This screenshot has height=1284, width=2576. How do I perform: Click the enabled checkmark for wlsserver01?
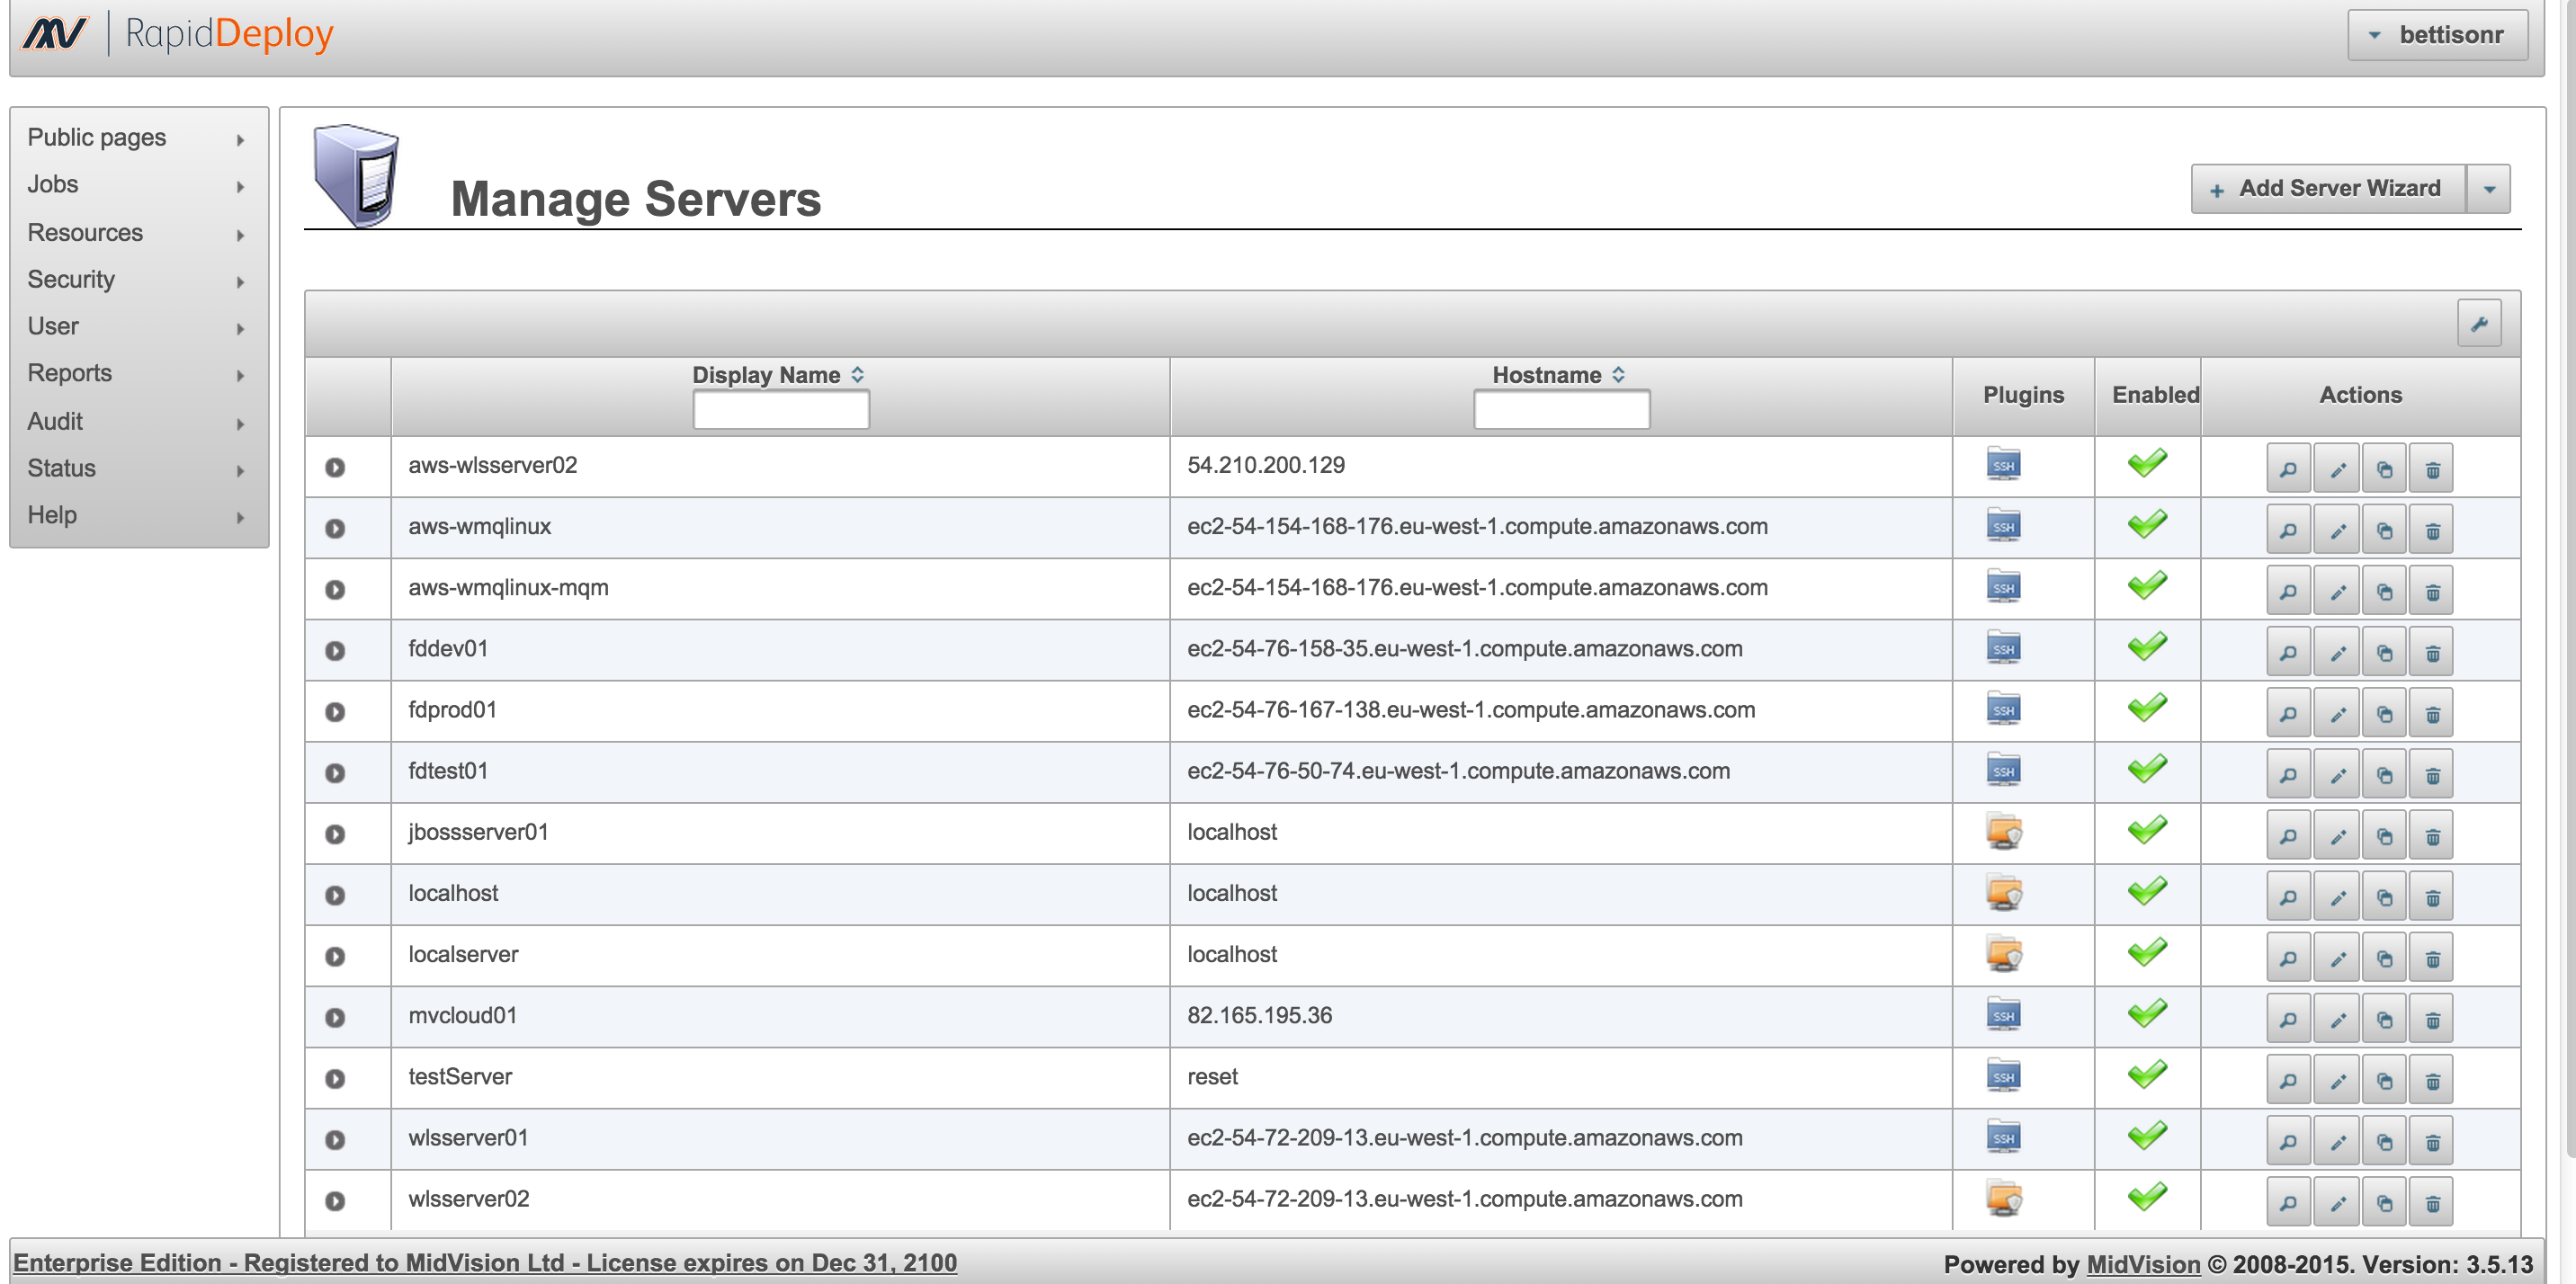[2147, 1135]
